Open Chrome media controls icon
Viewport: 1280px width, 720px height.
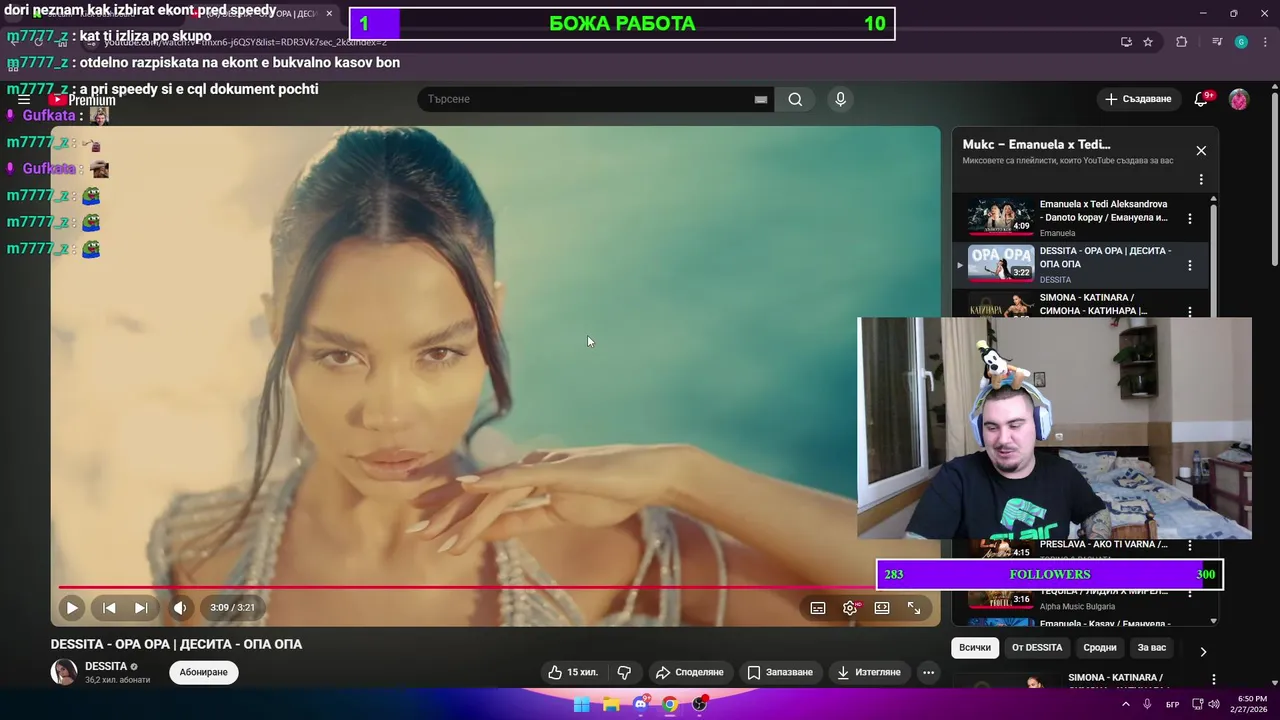click(1217, 42)
